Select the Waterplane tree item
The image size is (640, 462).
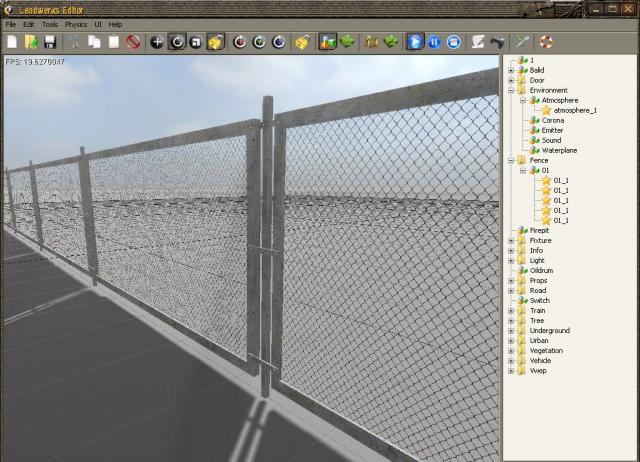coord(558,150)
